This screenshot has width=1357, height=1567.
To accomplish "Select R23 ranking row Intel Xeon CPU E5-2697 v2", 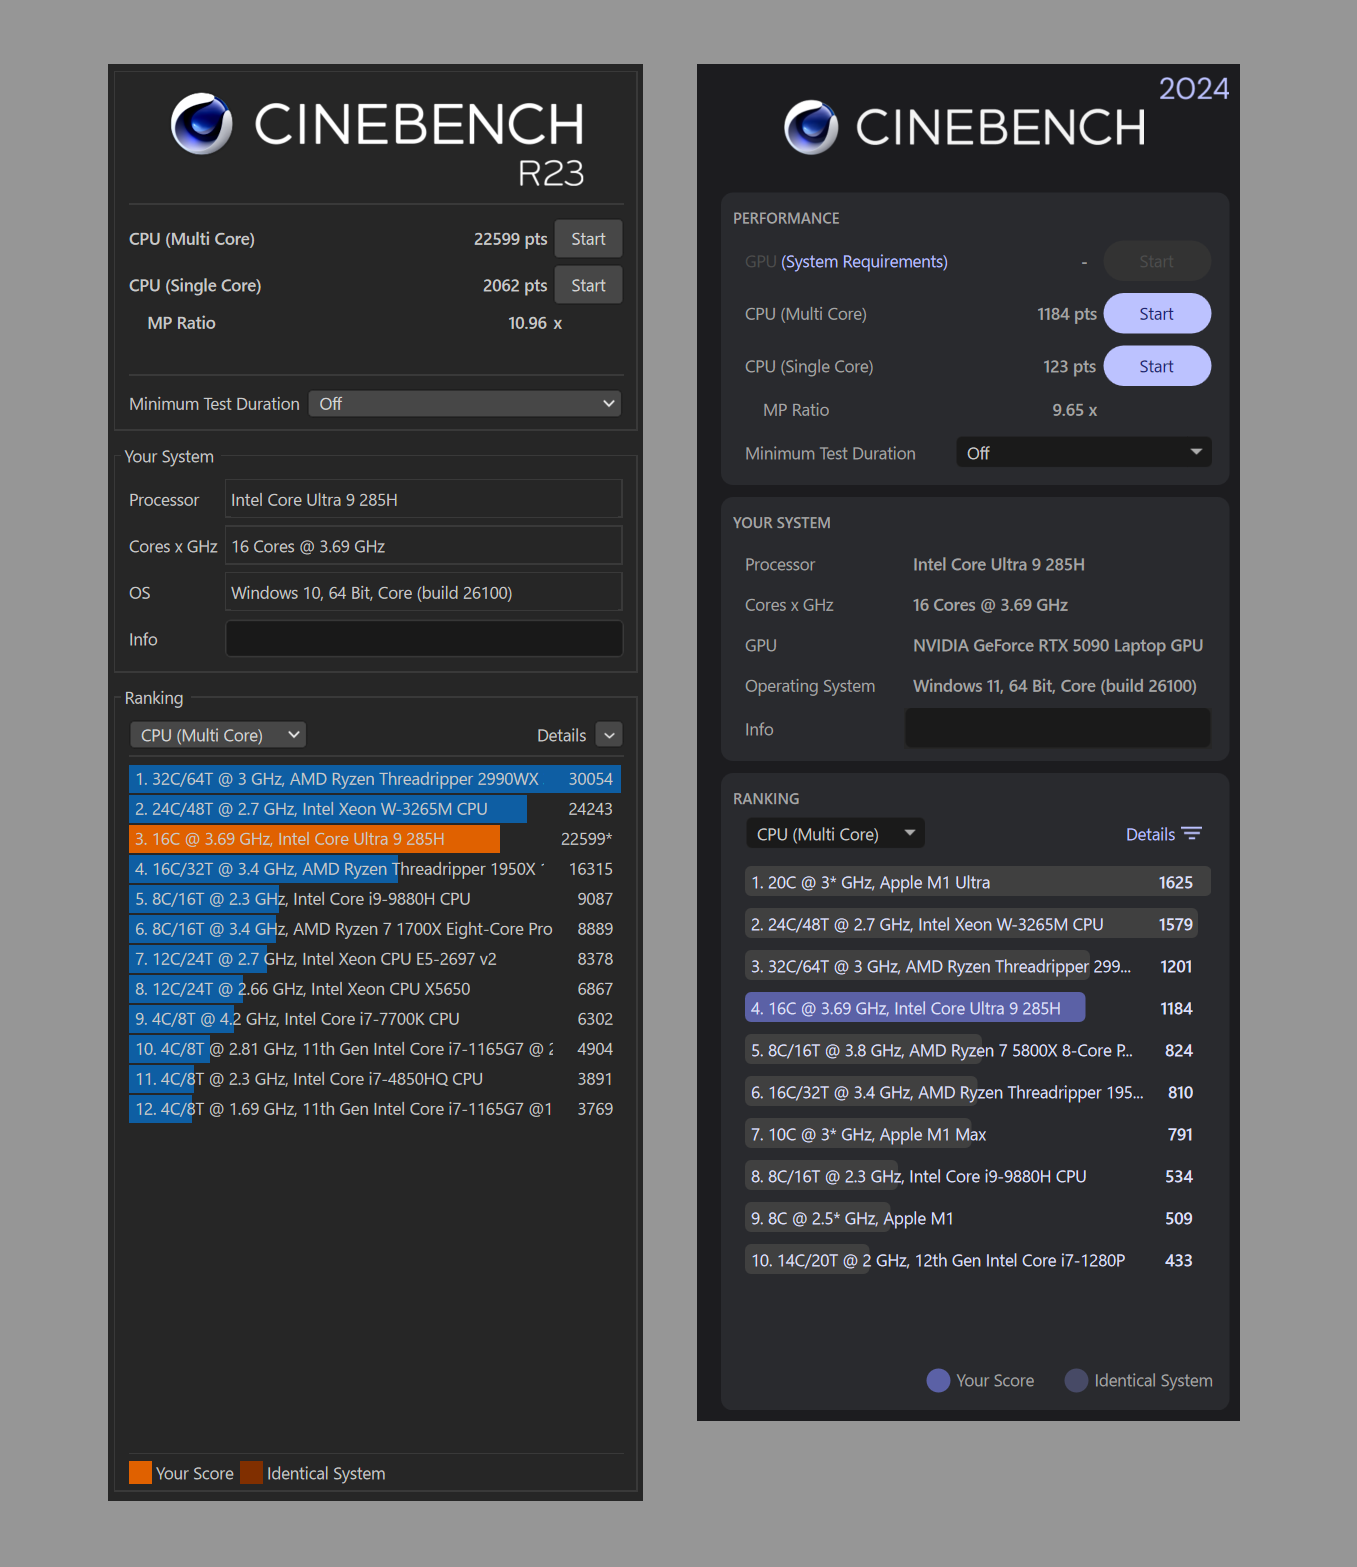I will [x=375, y=959].
